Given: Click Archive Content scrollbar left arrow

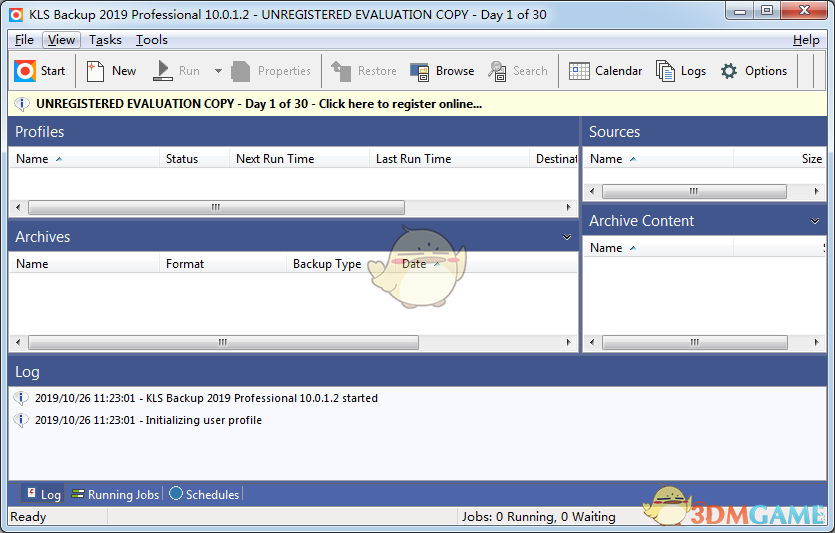Looking at the screenshot, I should coord(592,342).
